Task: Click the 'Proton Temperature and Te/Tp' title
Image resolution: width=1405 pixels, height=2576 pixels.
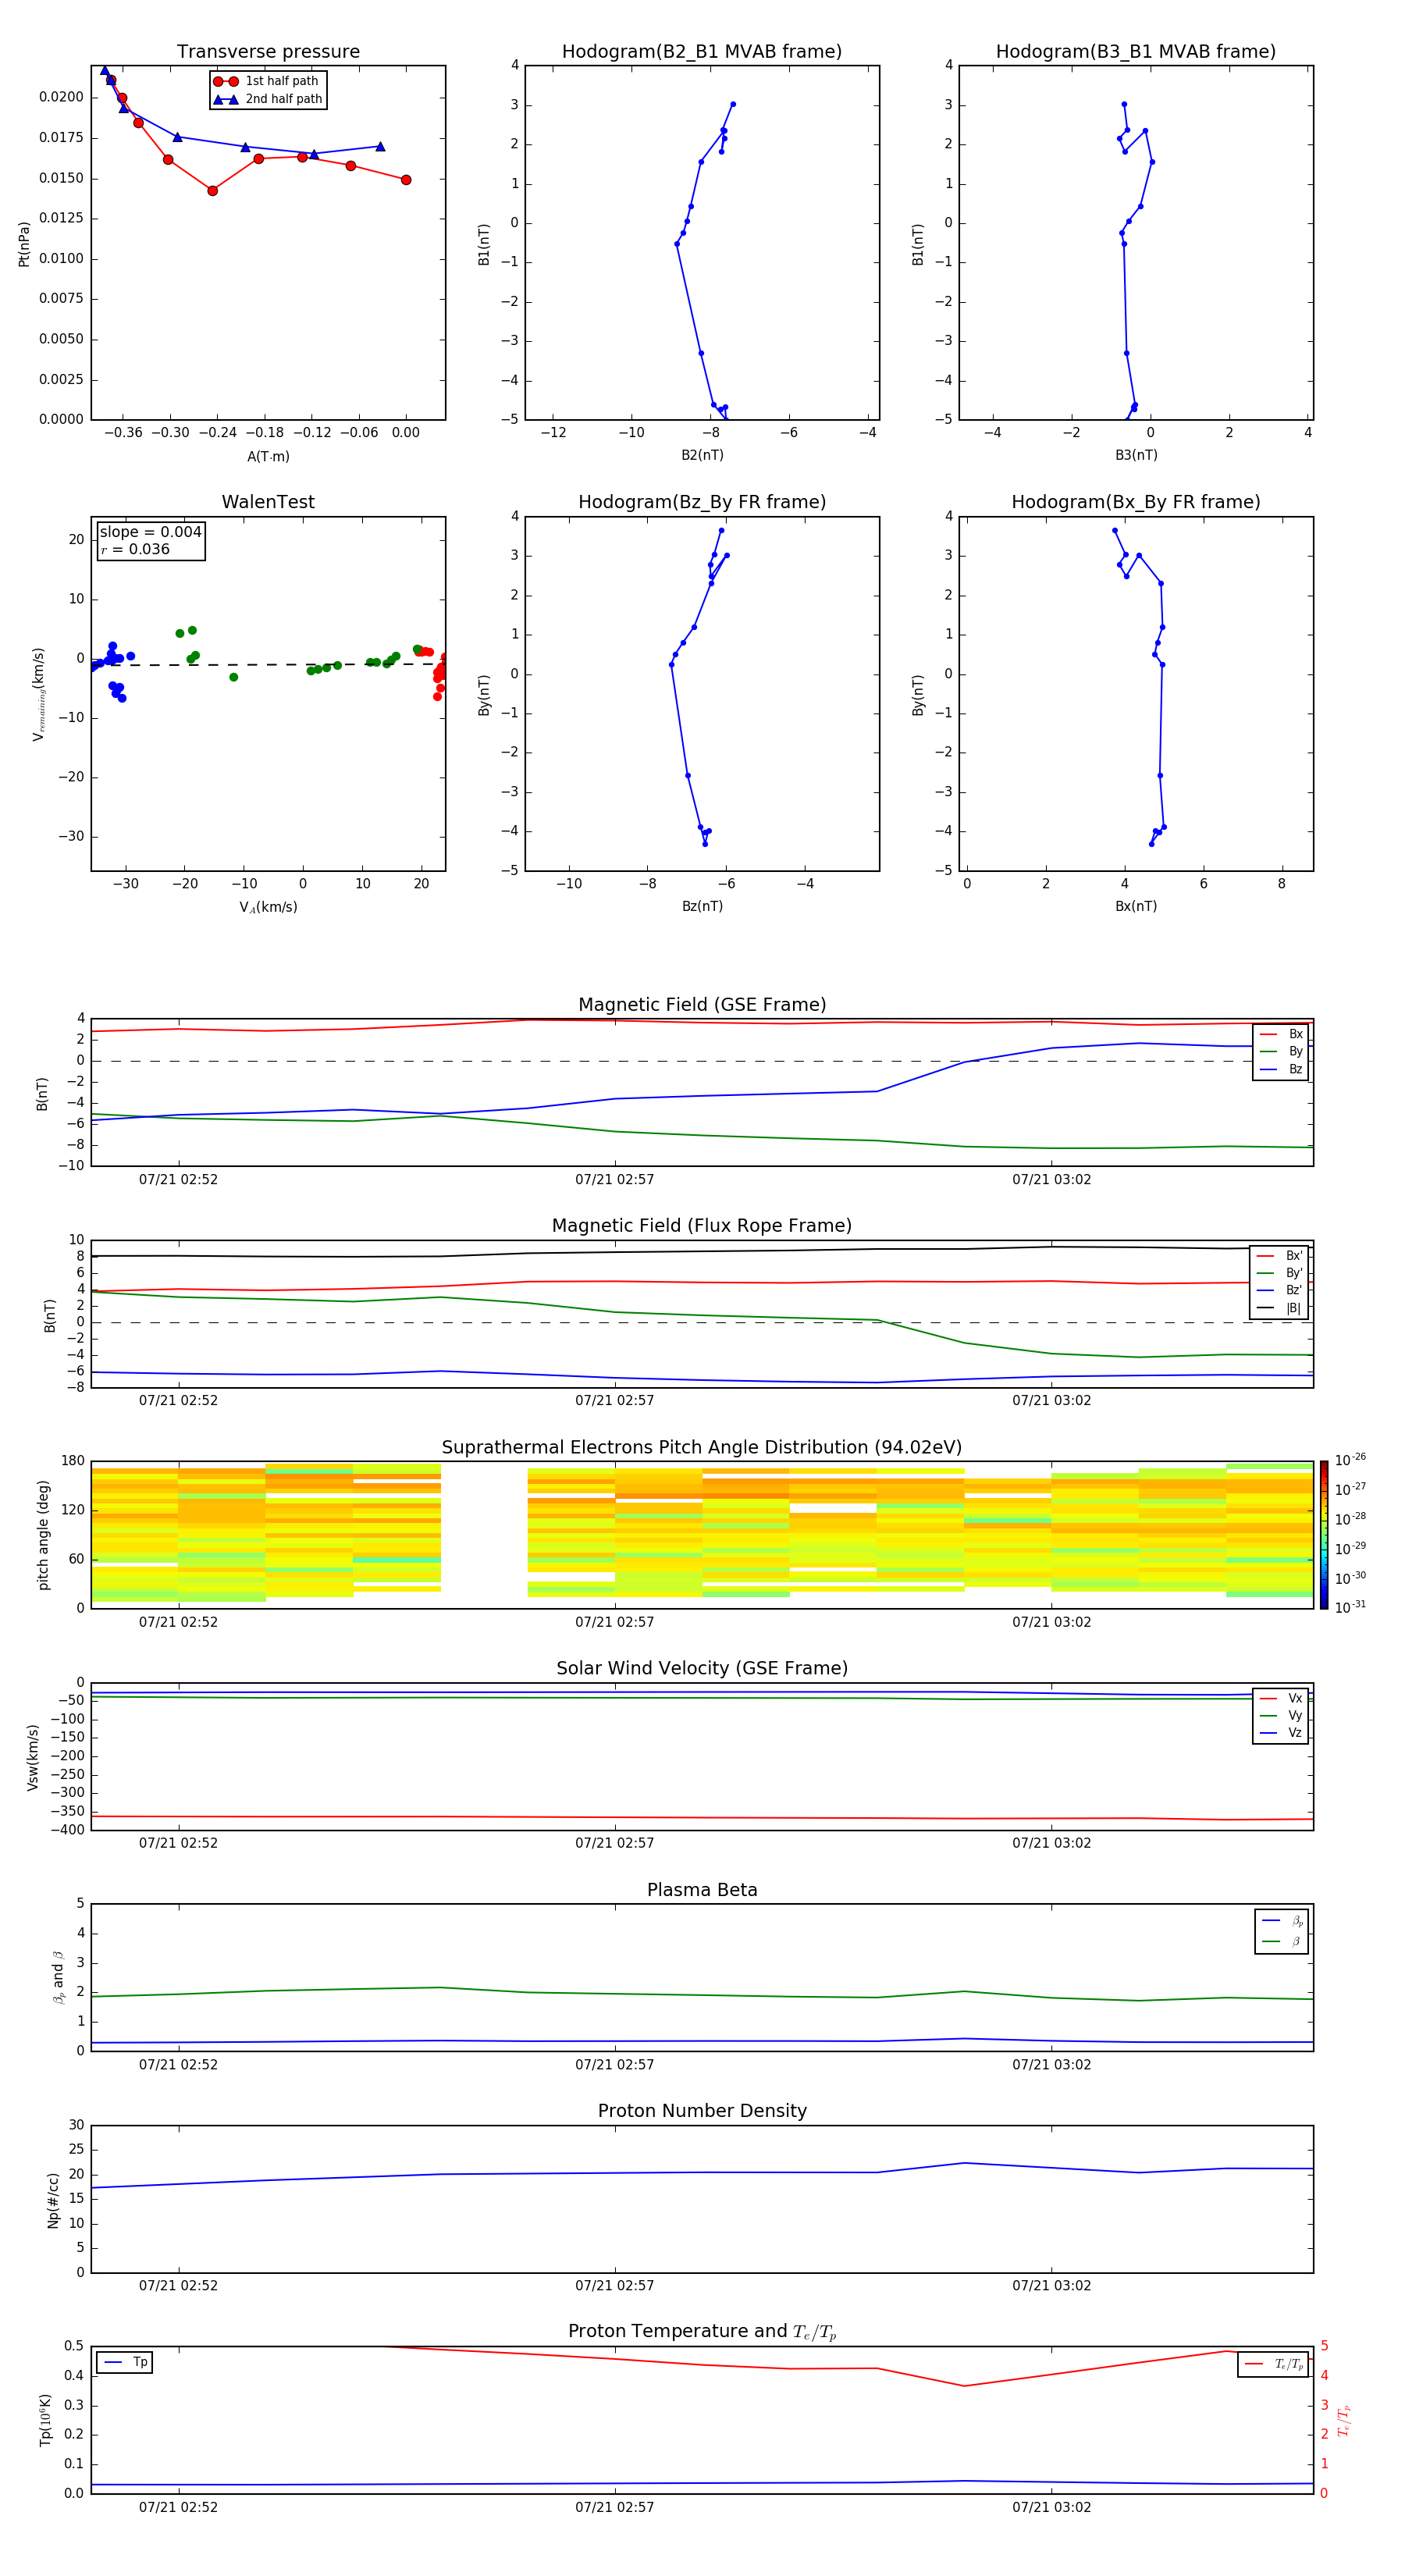Action: (702, 2332)
